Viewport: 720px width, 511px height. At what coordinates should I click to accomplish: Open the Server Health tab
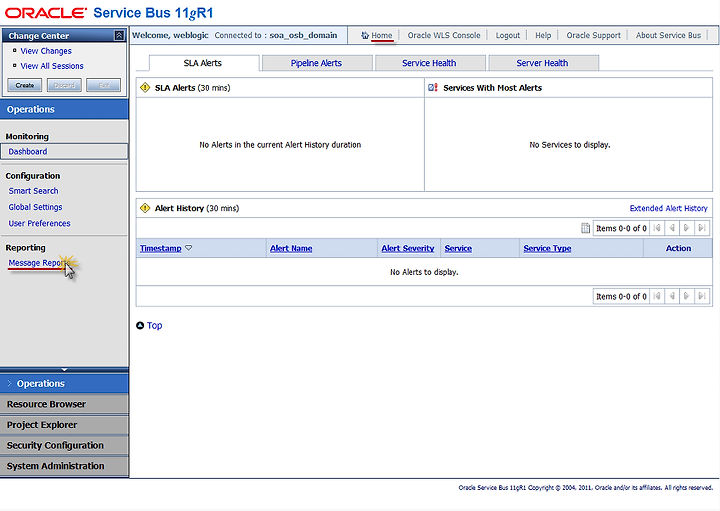(542, 63)
